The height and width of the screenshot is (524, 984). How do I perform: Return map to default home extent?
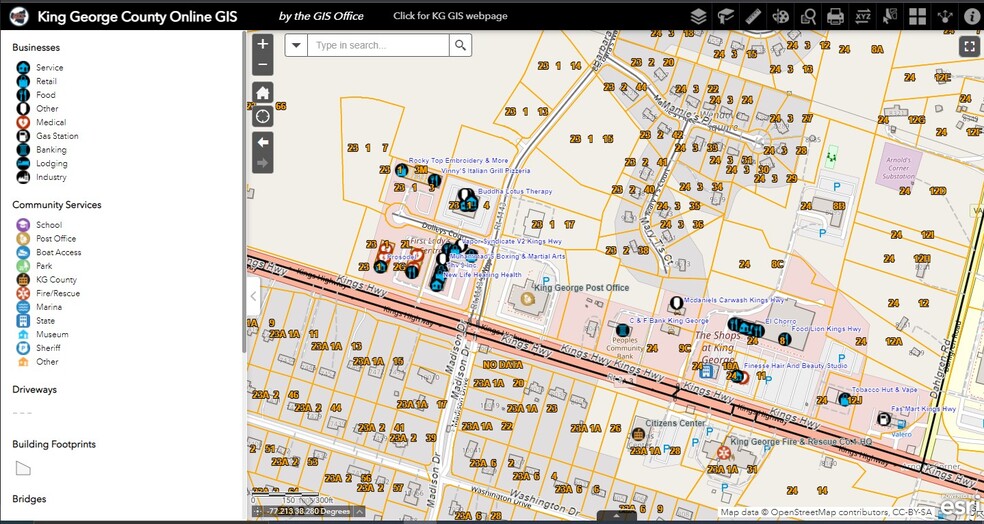[x=263, y=93]
